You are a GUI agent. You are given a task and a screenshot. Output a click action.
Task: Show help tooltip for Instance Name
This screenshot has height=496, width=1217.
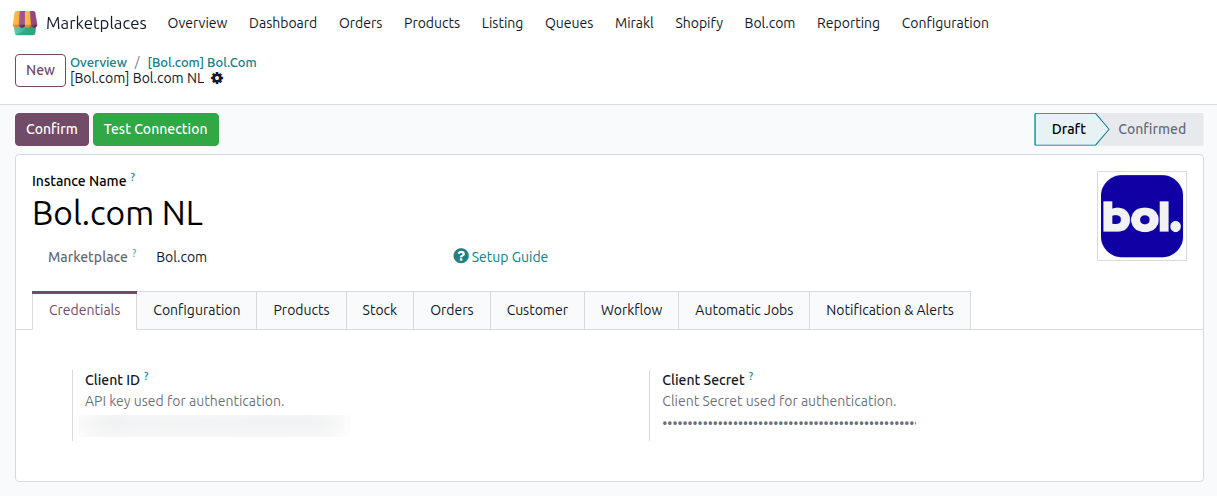[x=133, y=177]
